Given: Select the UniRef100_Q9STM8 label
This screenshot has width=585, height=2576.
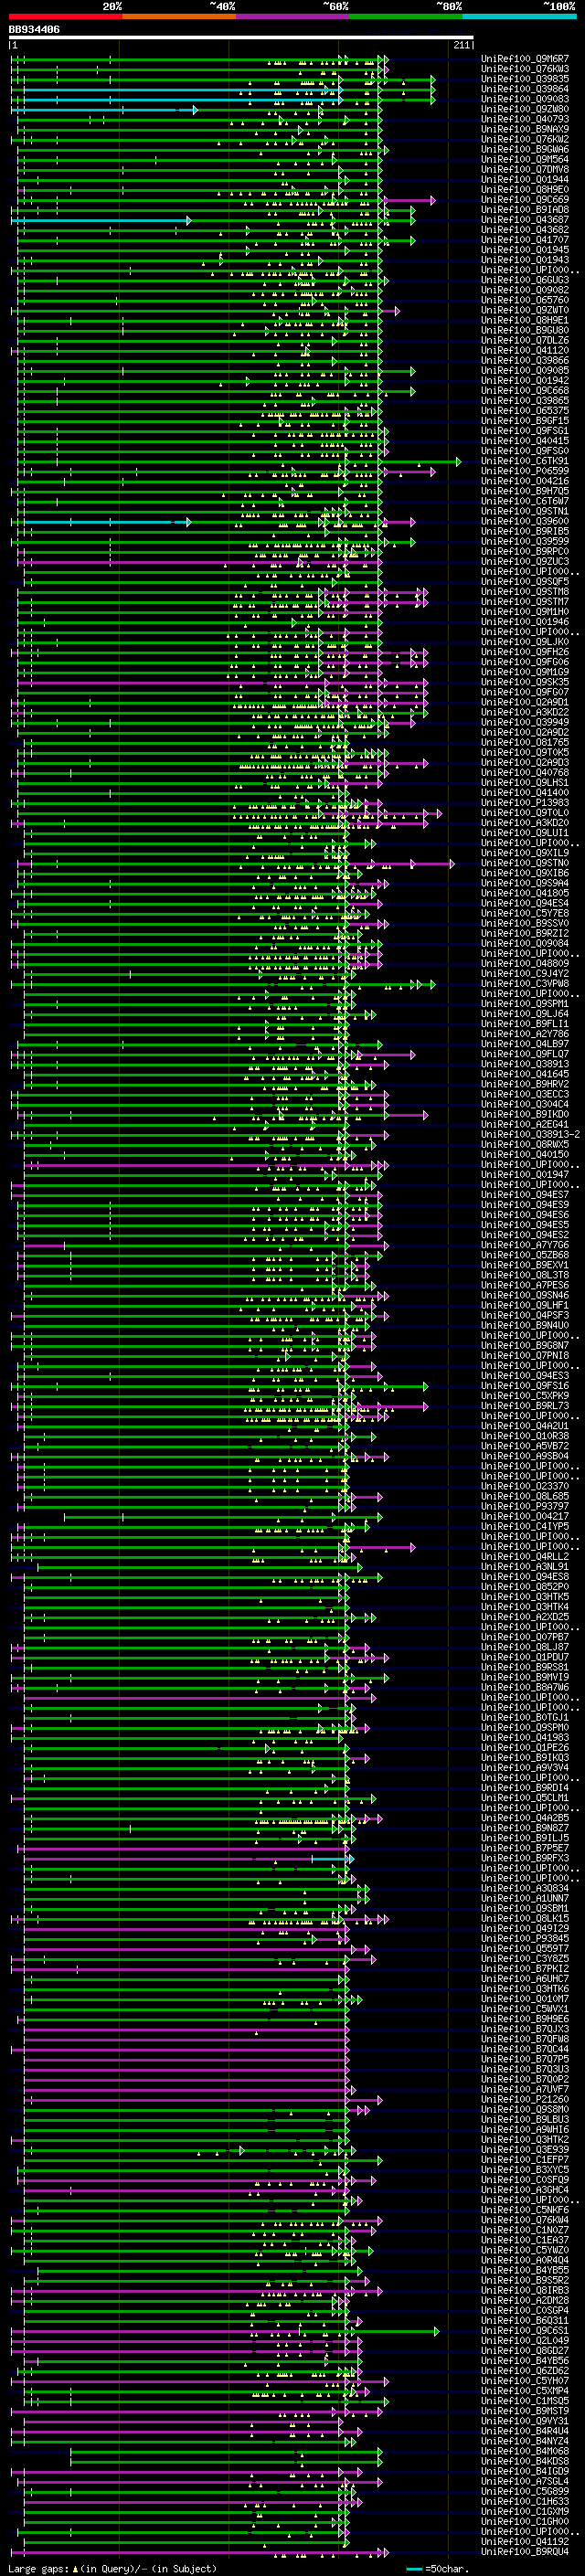Looking at the screenshot, I should pos(525,592).
